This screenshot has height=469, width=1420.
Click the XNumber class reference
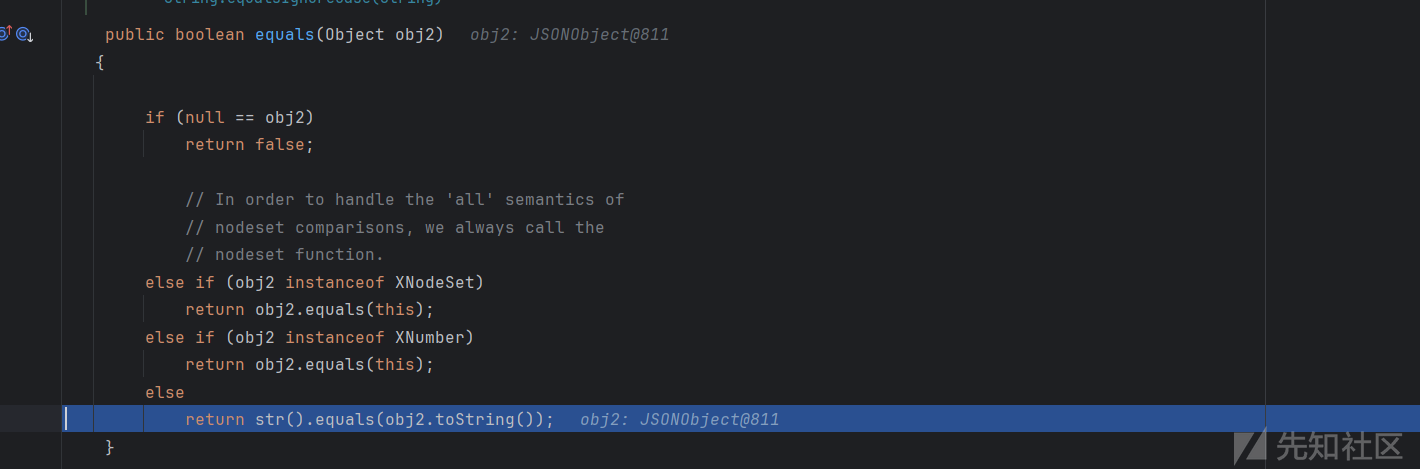tap(434, 338)
